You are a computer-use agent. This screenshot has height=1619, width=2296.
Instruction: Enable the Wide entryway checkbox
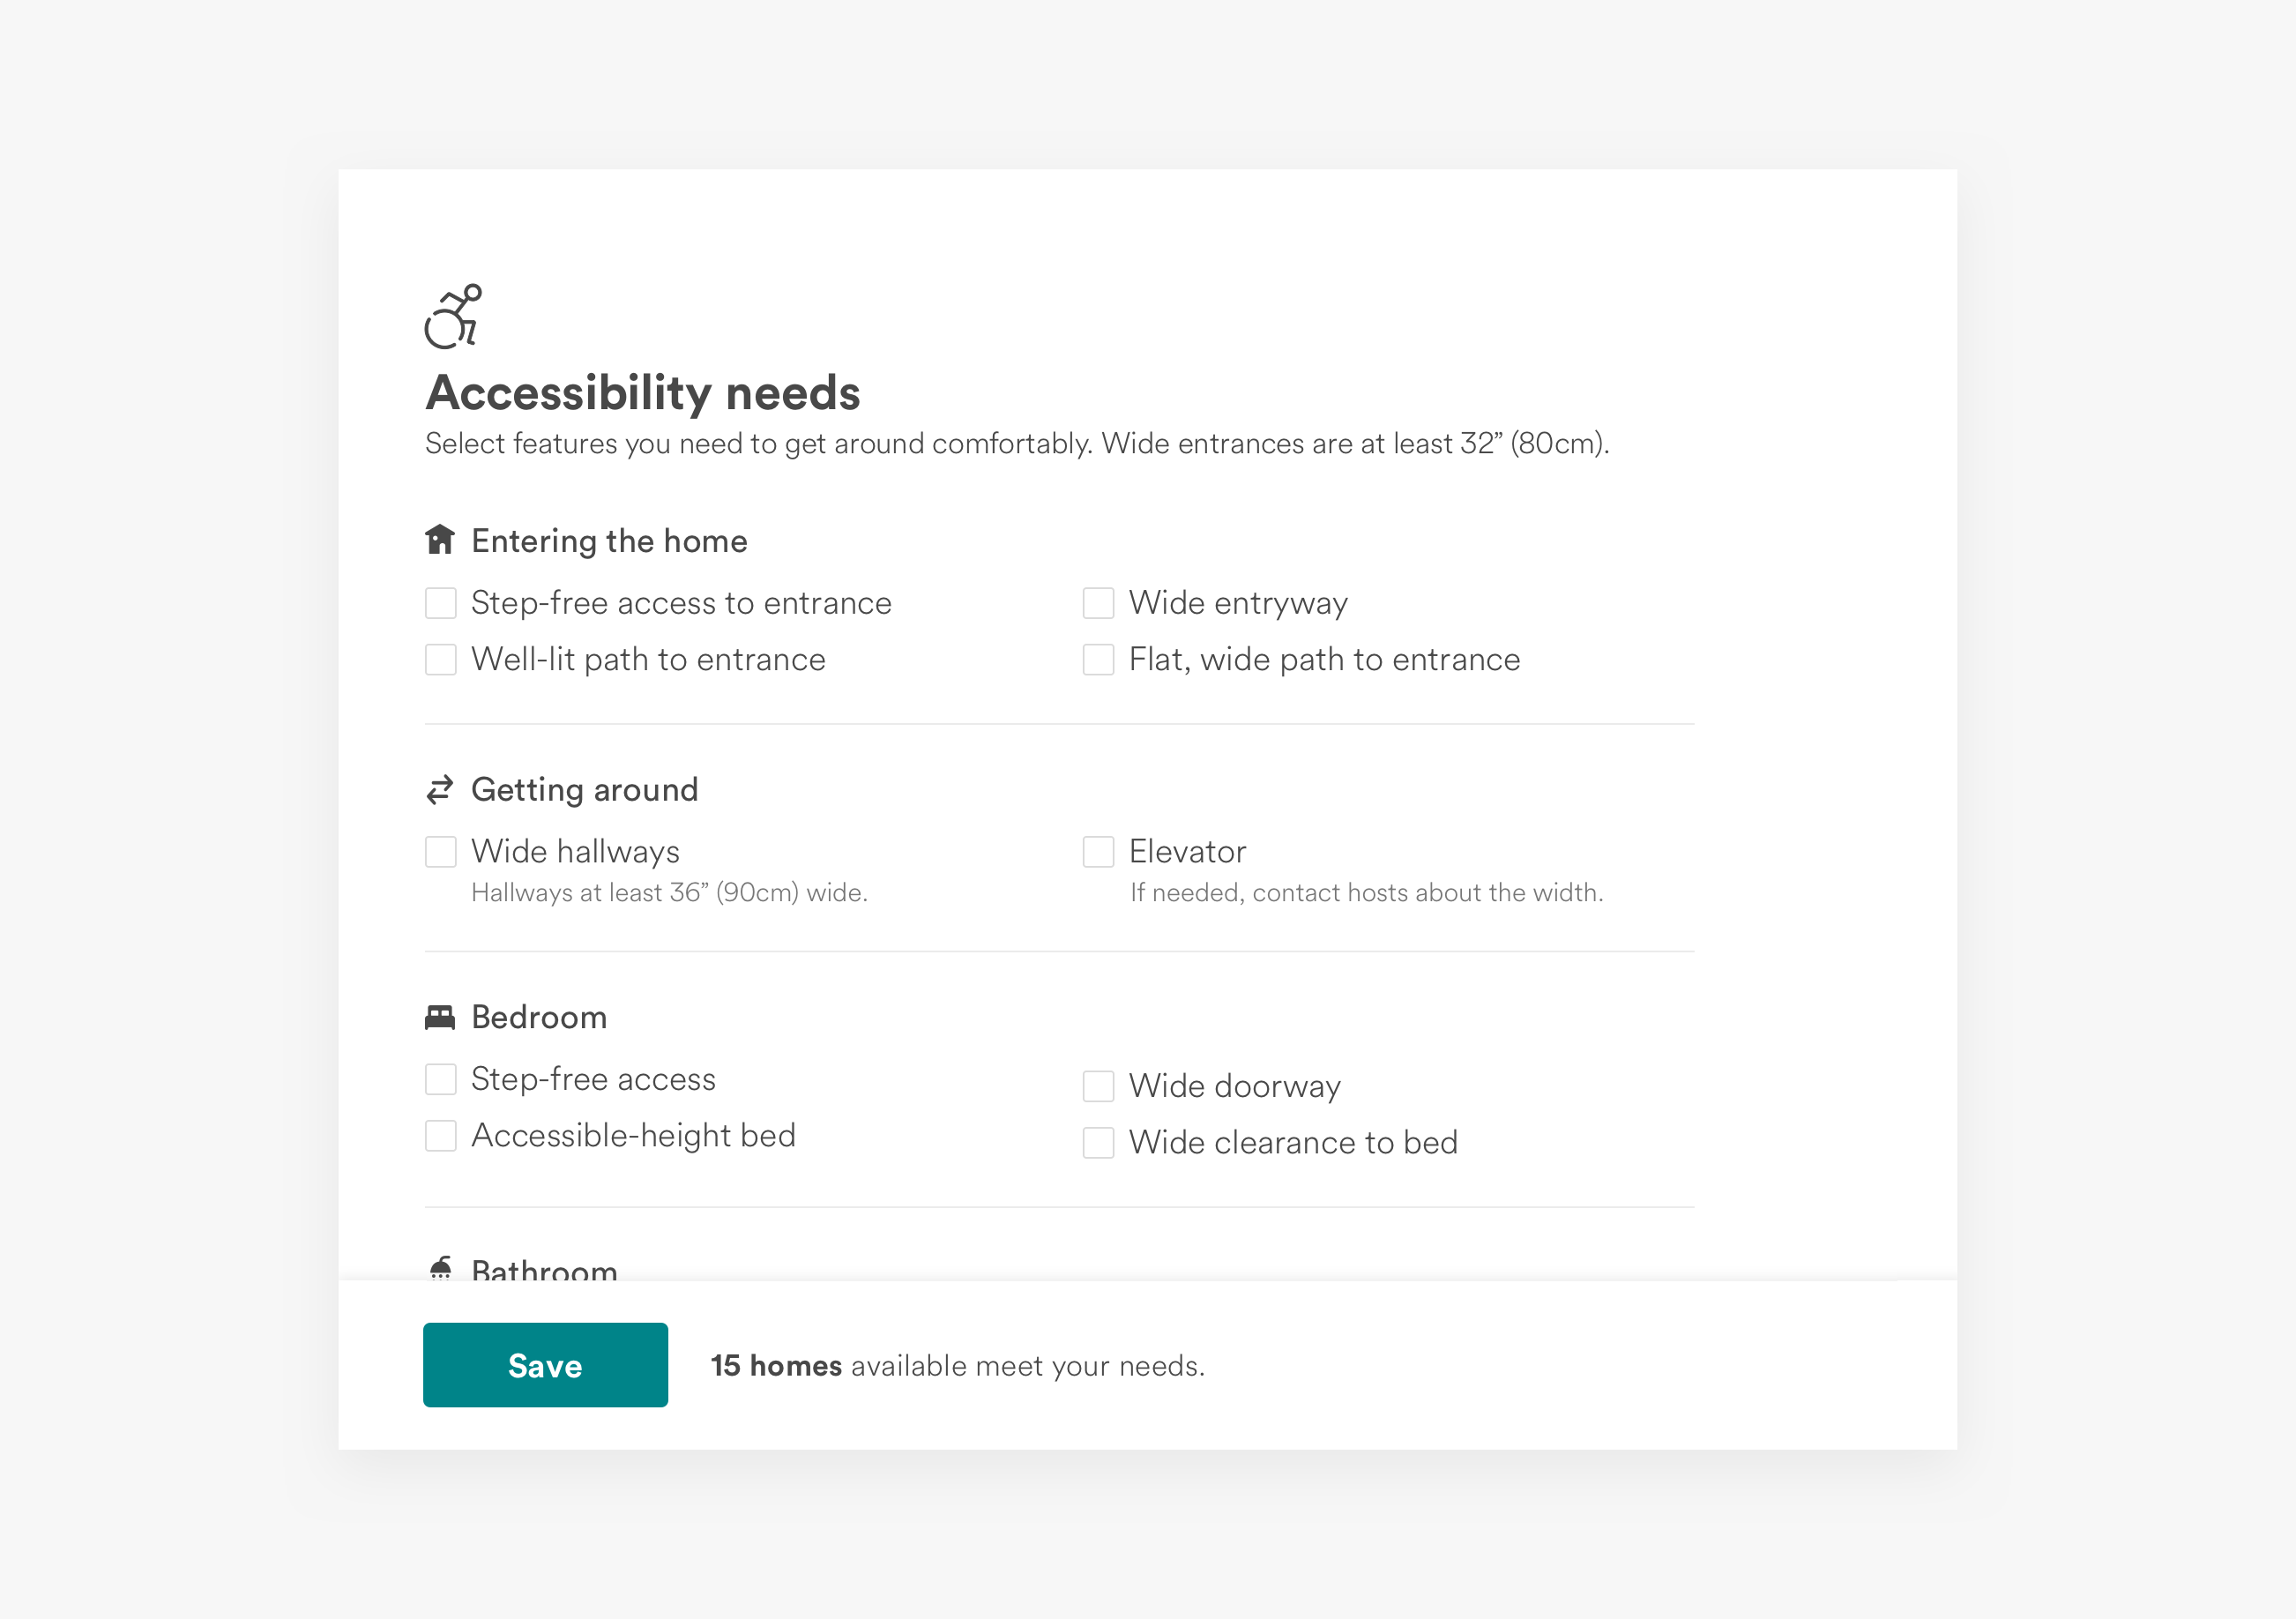pyautogui.click(x=1098, y=603)
